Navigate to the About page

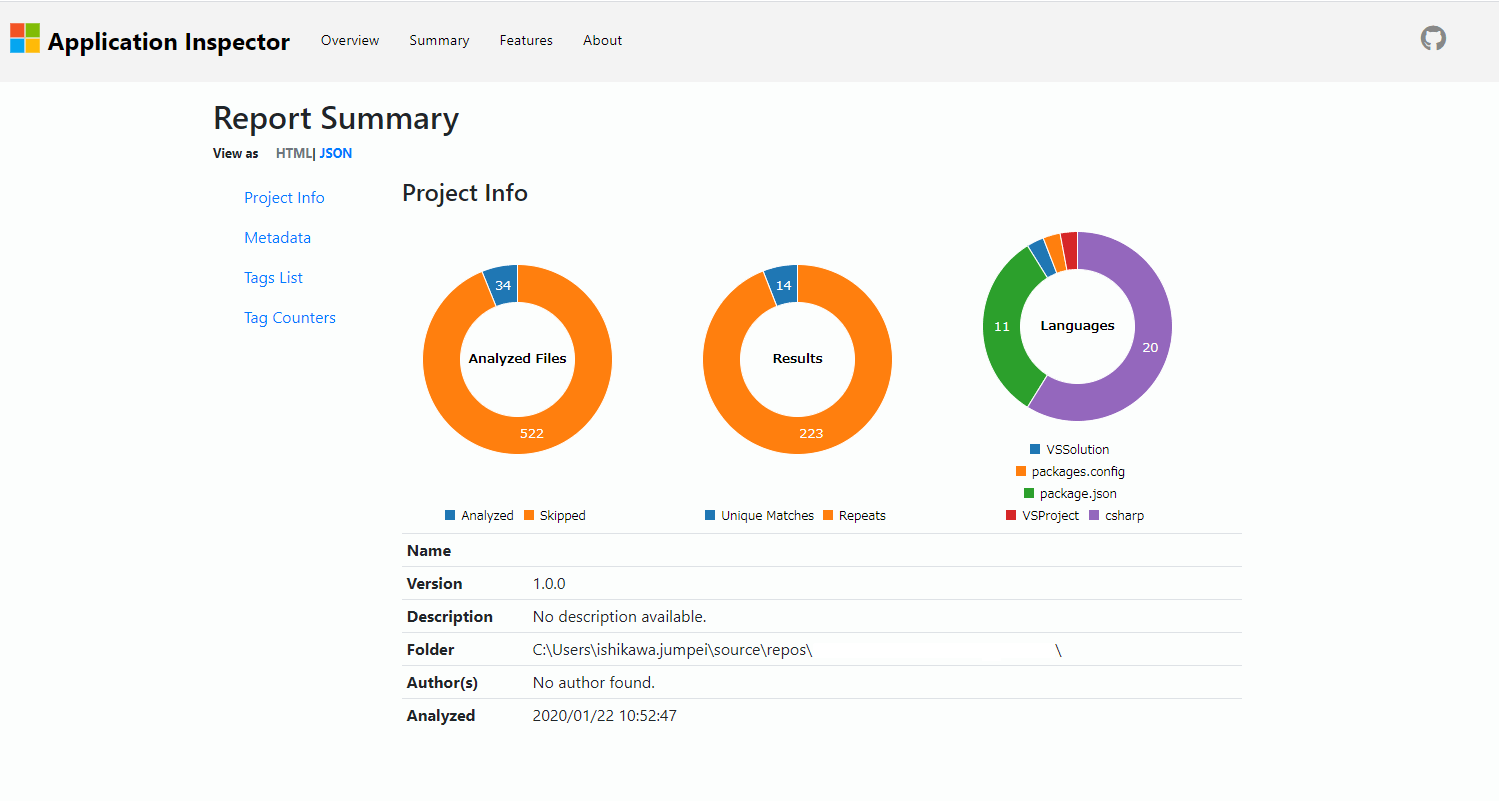click(602, 41)
